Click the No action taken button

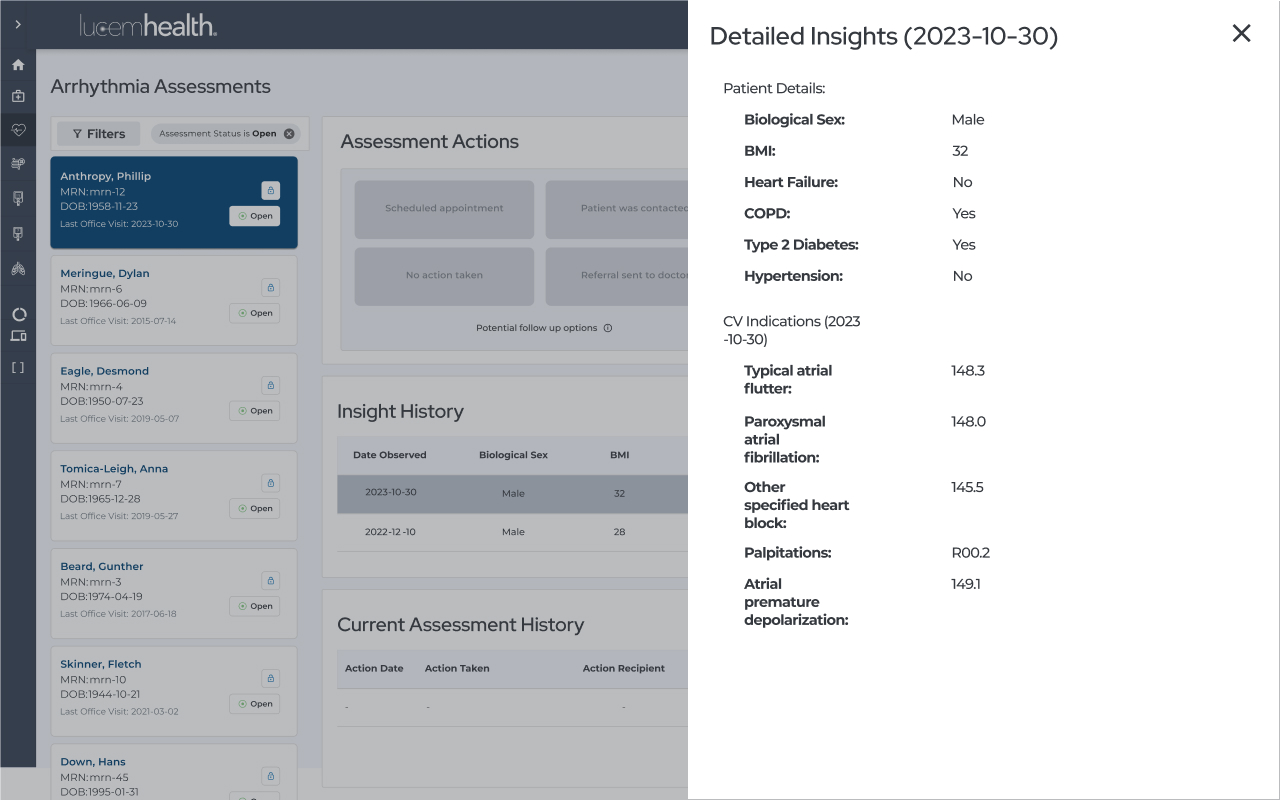tap(444, 276)
